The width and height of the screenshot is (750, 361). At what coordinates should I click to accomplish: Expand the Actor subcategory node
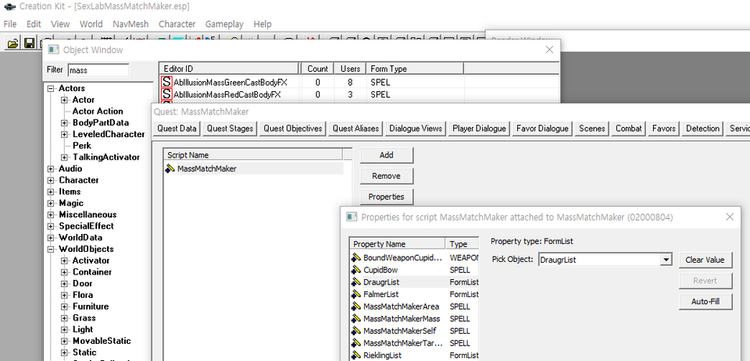(x=64, y=100)
